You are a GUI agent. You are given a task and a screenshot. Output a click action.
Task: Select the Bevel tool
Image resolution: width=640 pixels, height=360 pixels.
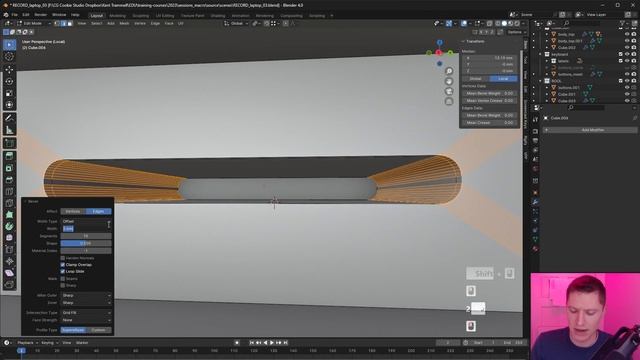point(9,180)
